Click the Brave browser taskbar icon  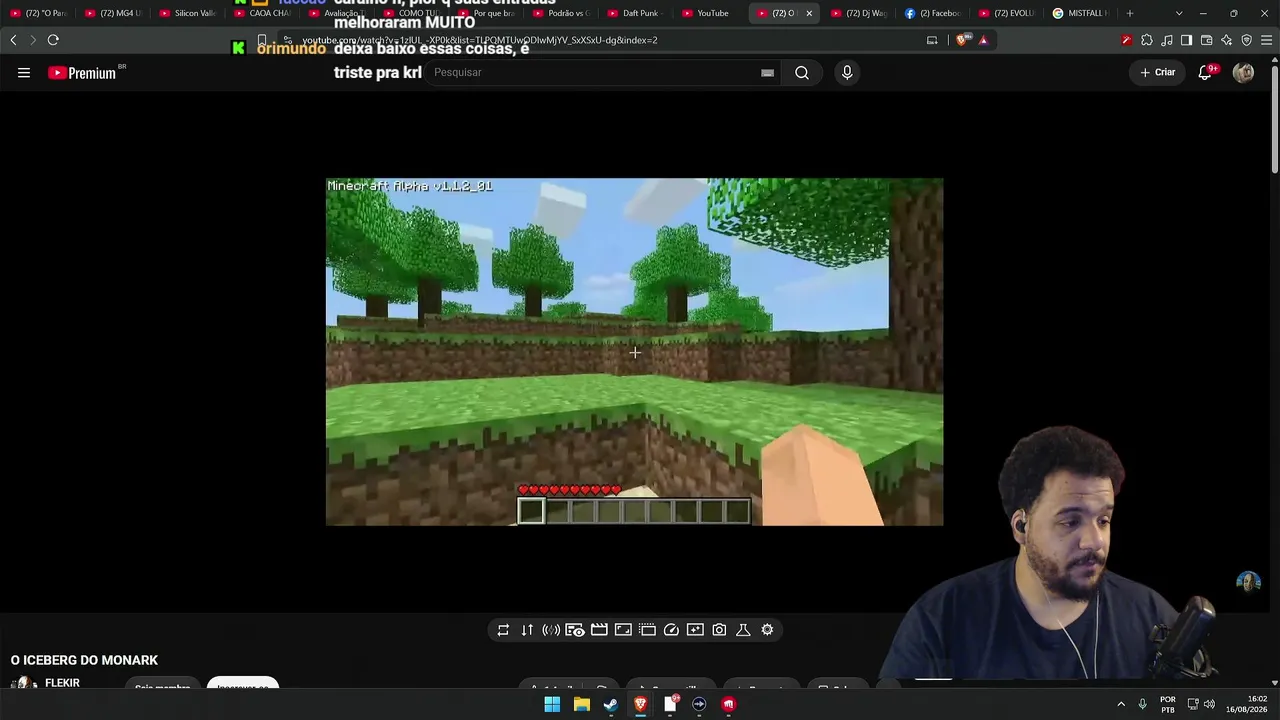click(x=640, y=704)
